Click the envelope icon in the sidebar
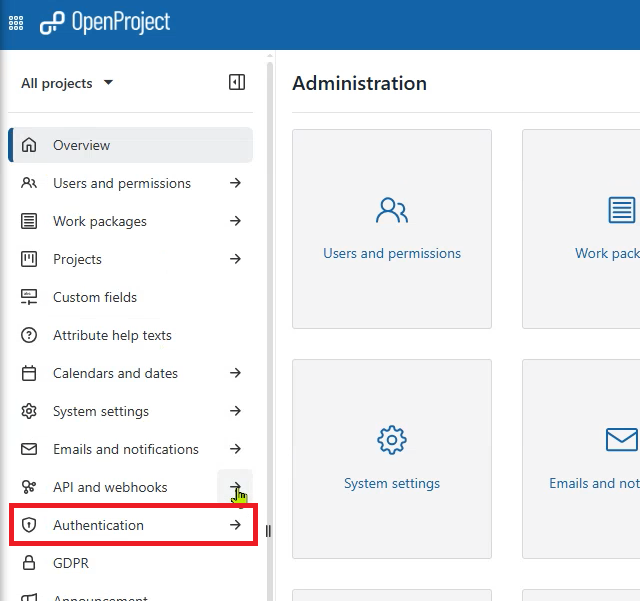640x601 pixels. click(29, 449)
